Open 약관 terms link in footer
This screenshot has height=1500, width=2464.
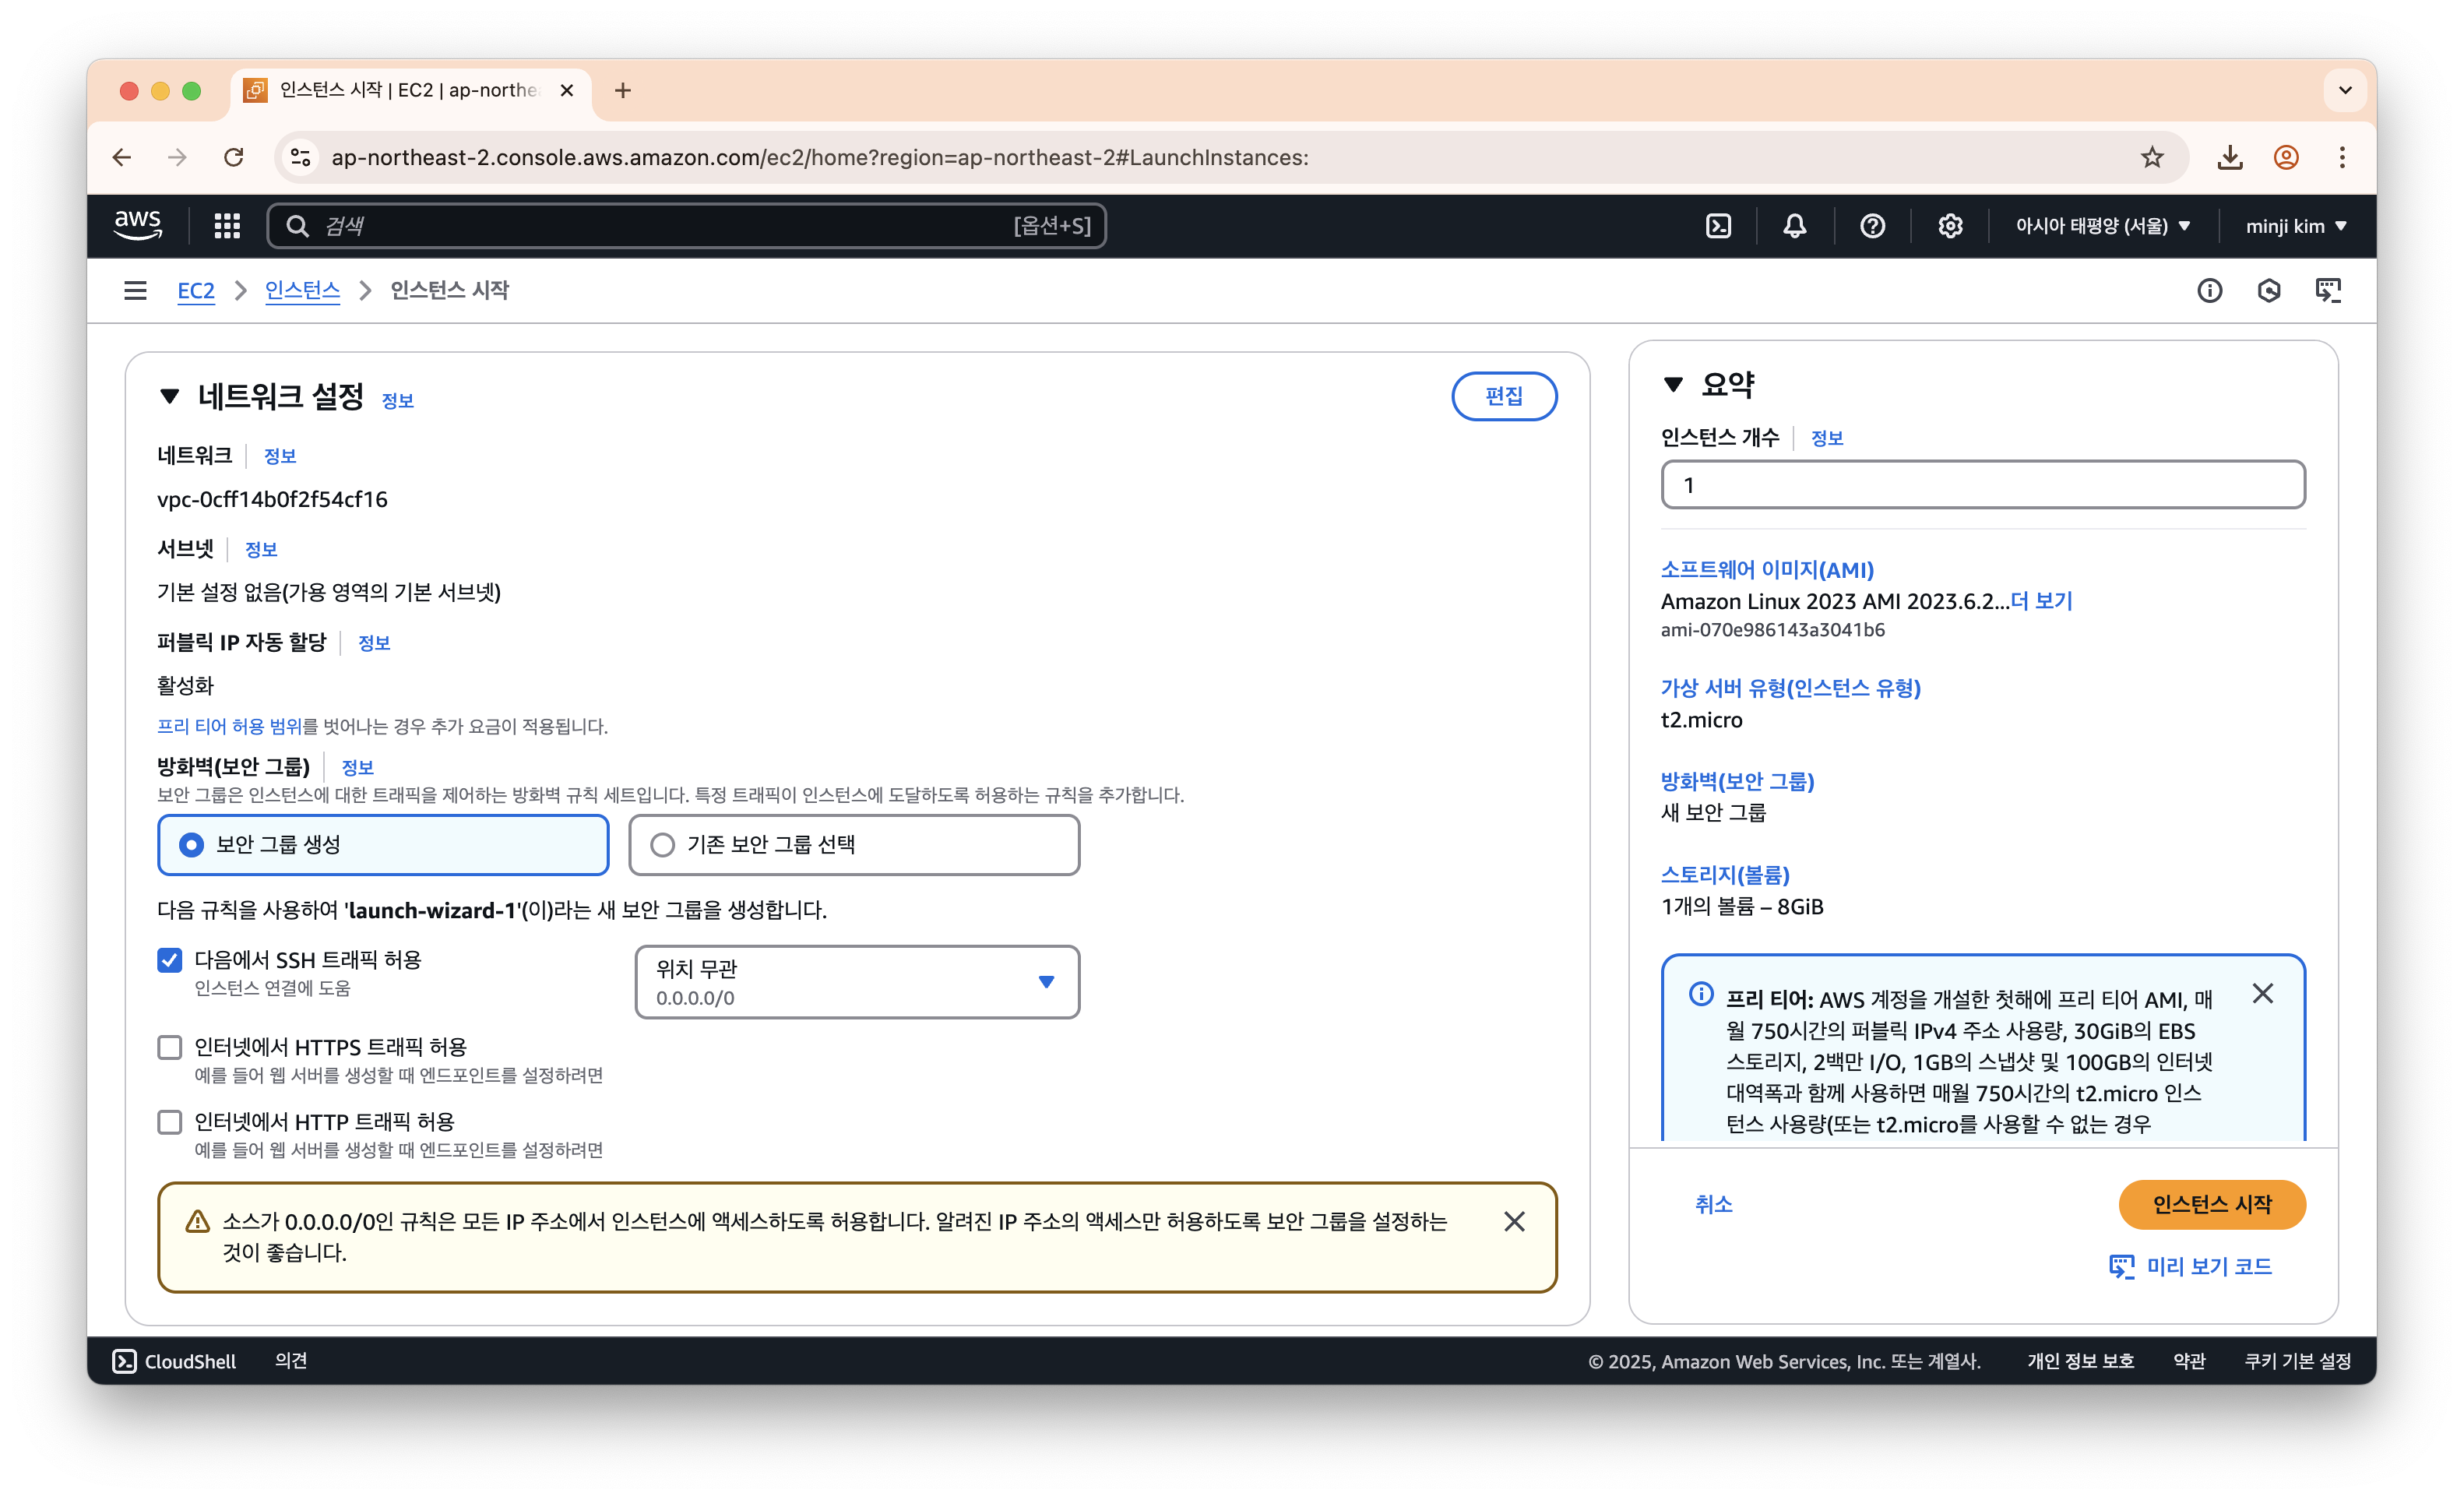pos(2189,1361)
